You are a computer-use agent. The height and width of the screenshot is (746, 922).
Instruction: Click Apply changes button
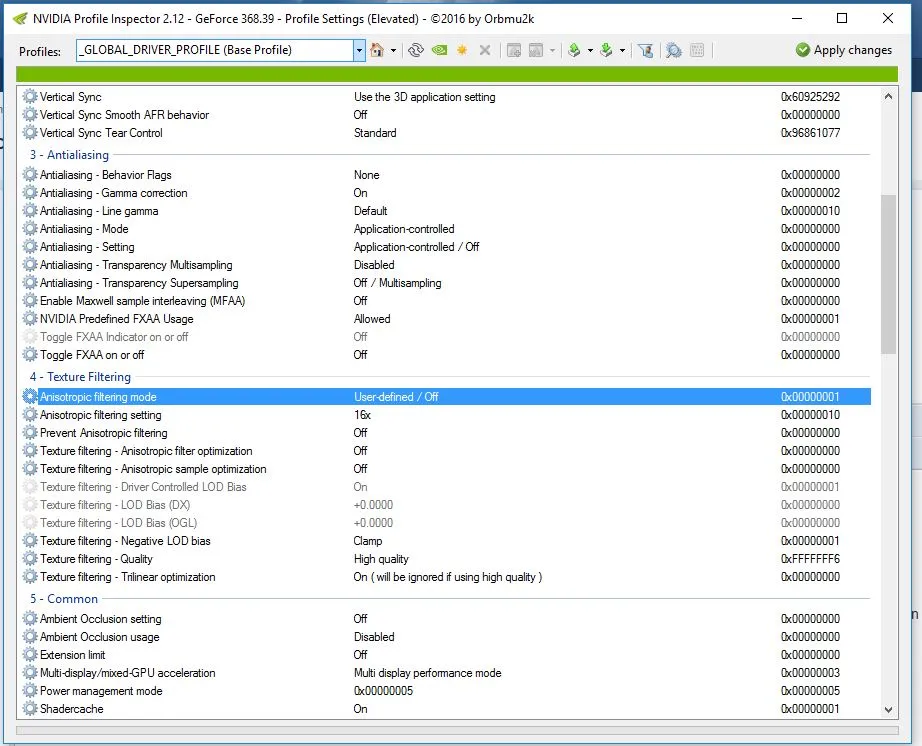tap(844, 50)
